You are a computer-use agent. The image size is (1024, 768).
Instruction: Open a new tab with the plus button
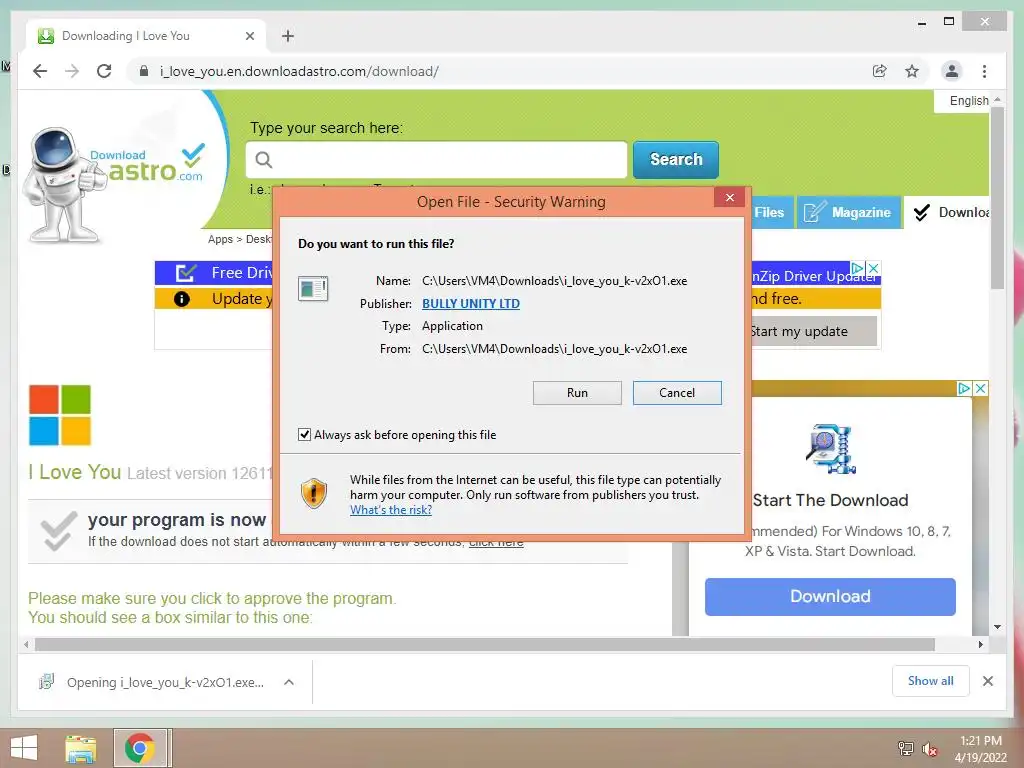tap(288, 36)
